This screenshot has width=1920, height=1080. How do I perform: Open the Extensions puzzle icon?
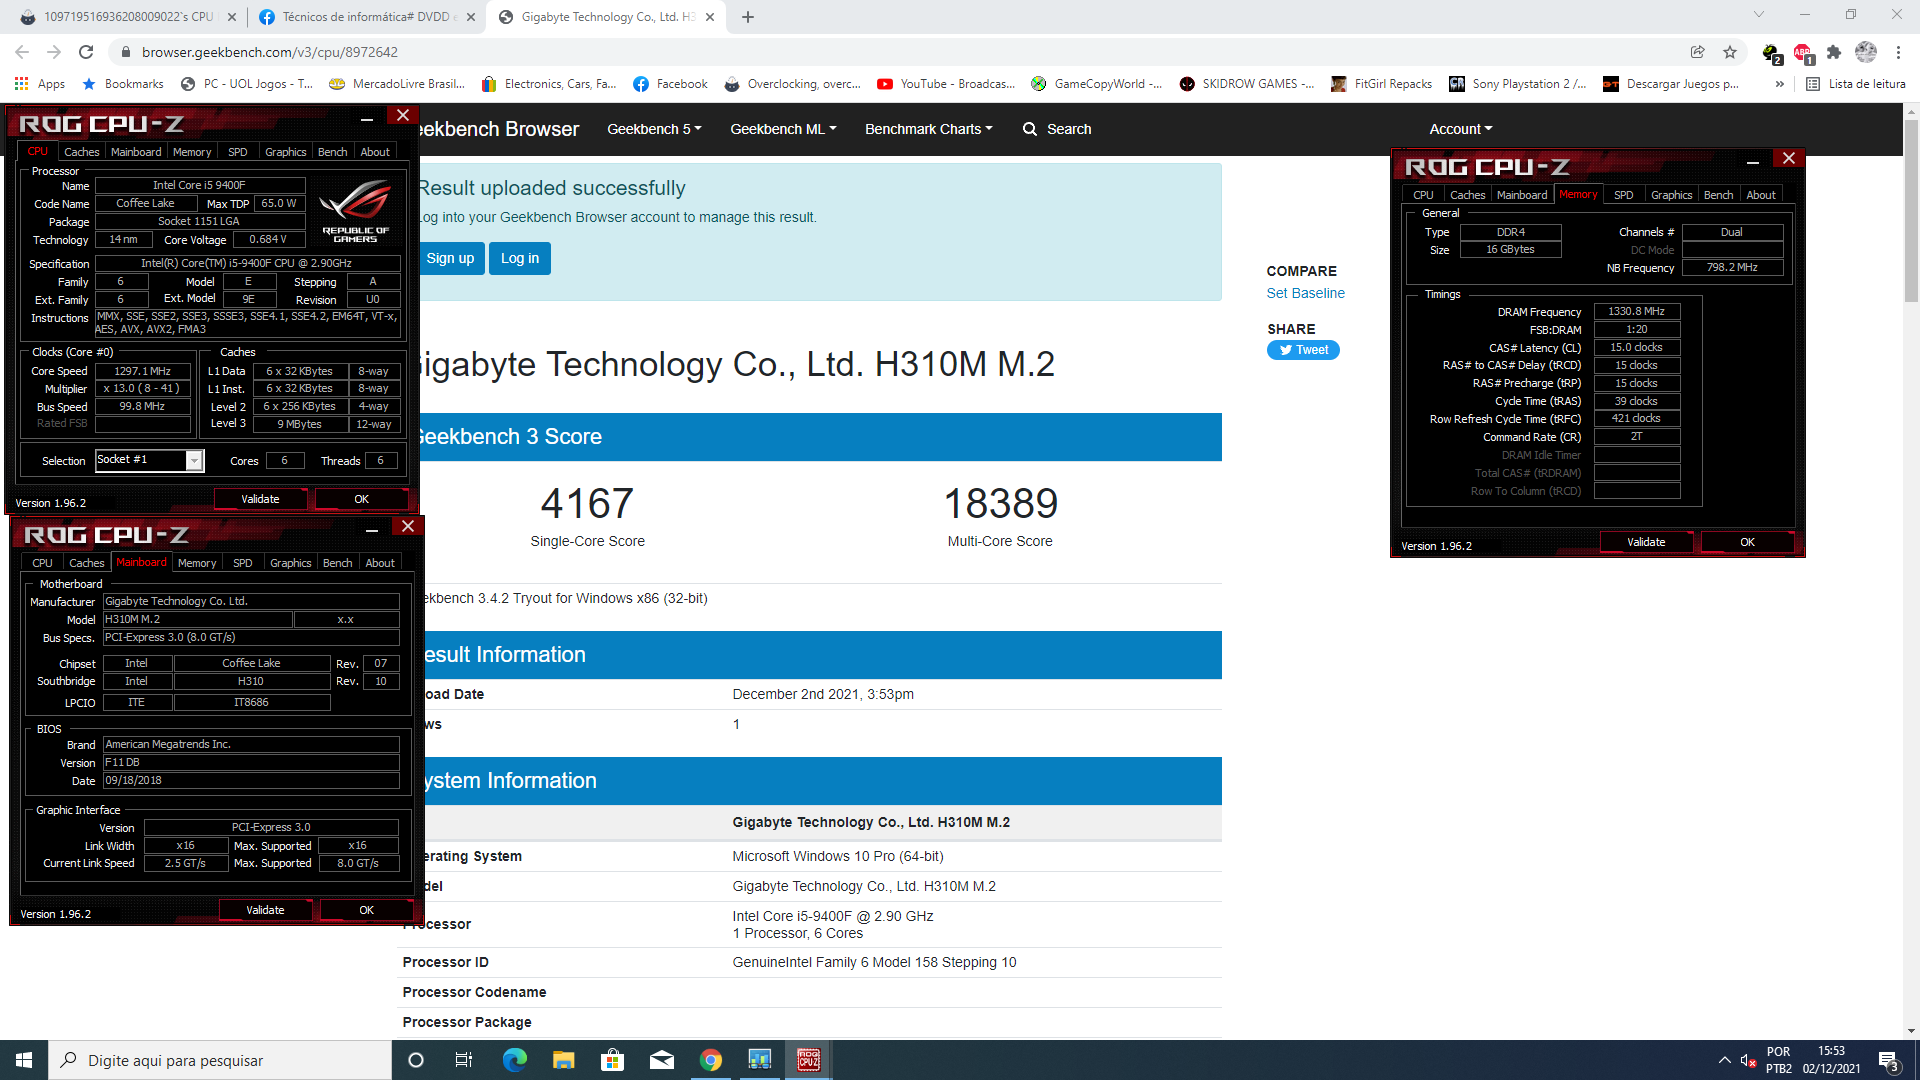tap(1834, 52)
